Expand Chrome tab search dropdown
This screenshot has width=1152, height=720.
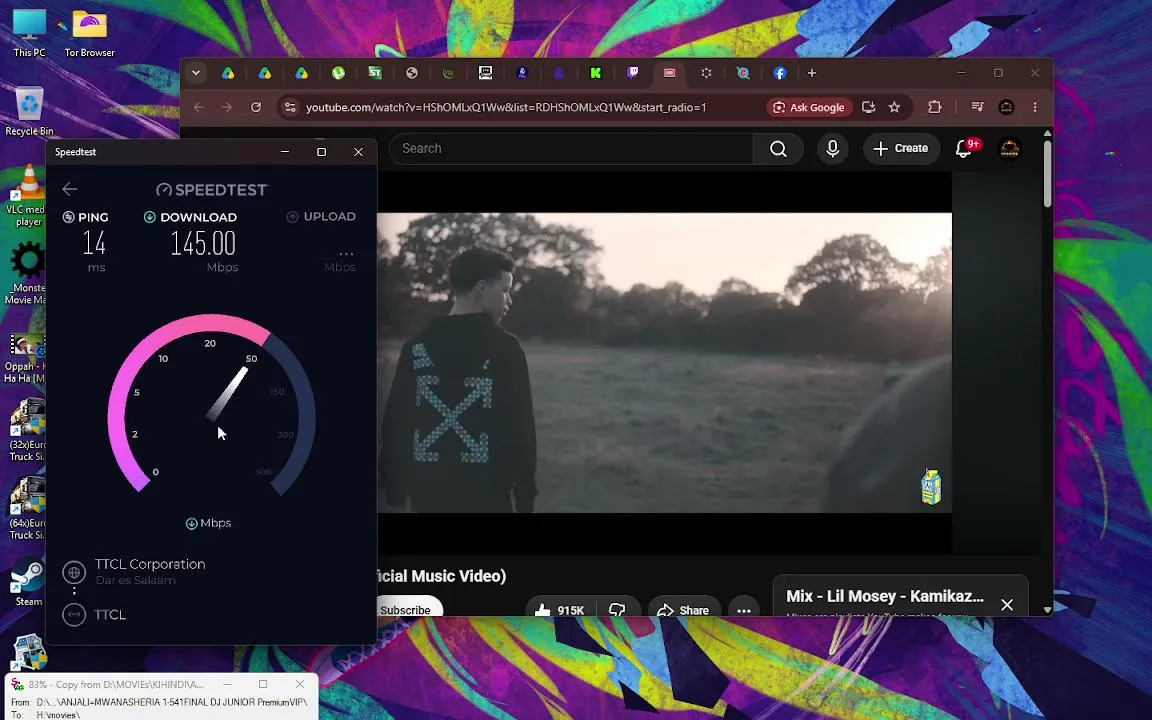coord(196,73)
